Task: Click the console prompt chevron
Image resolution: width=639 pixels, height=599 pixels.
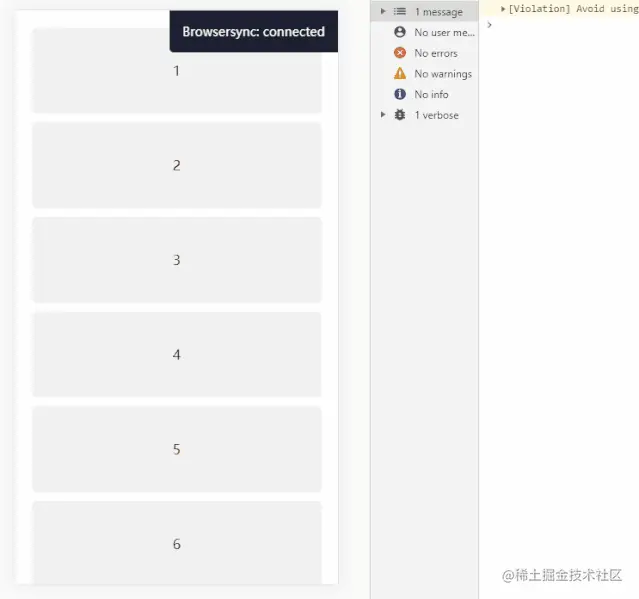Action: (489, 25)
